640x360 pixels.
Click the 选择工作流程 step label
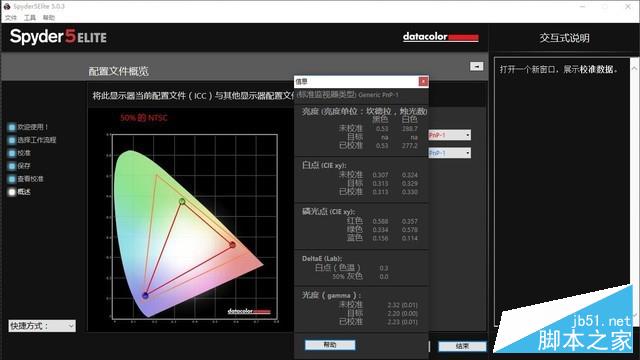pyautogui.click(x=37, y=140)
